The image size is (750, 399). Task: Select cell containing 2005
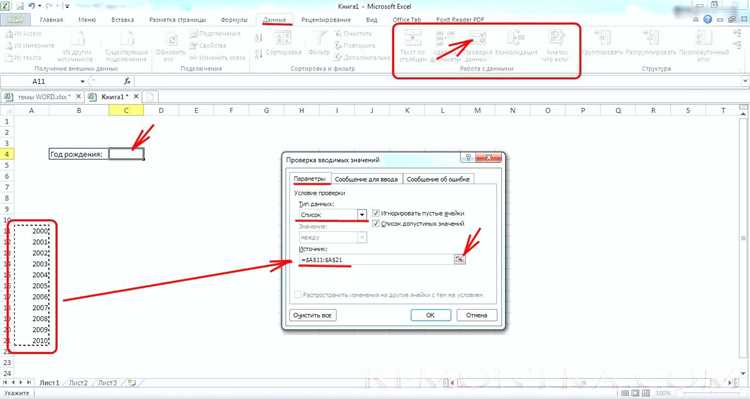pyautogui.click(x=32, y=286)
